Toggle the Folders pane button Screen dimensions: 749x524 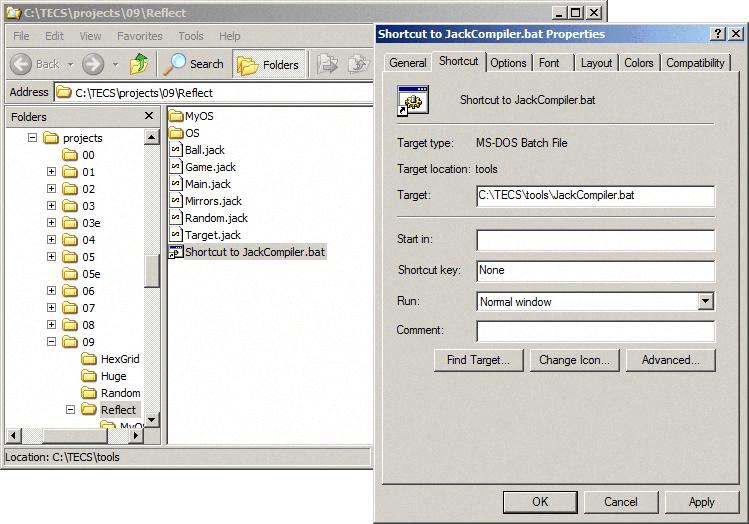tap(268, 64)
